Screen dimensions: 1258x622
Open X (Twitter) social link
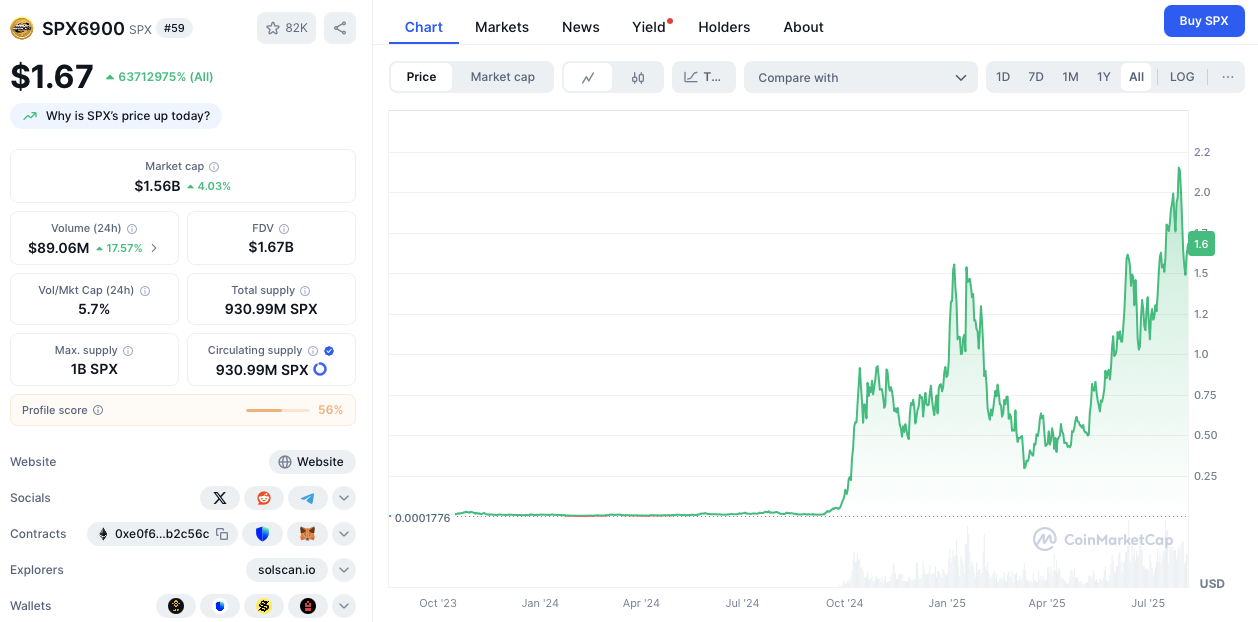pyautogui.click(x=220, y=498)
